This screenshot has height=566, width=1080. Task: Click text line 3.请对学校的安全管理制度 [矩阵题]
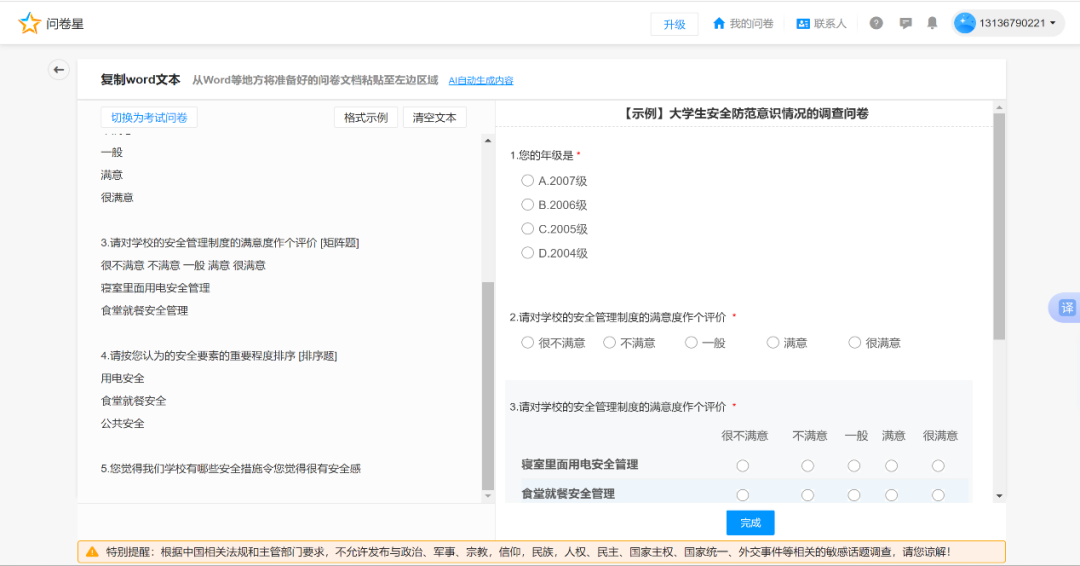pyautogui.click(x=230, y=242)
